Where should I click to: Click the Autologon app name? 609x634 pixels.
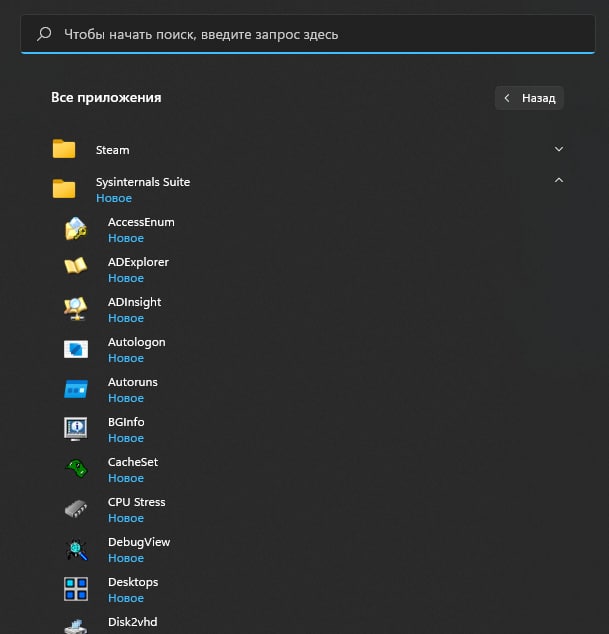[x=137, y=342]
